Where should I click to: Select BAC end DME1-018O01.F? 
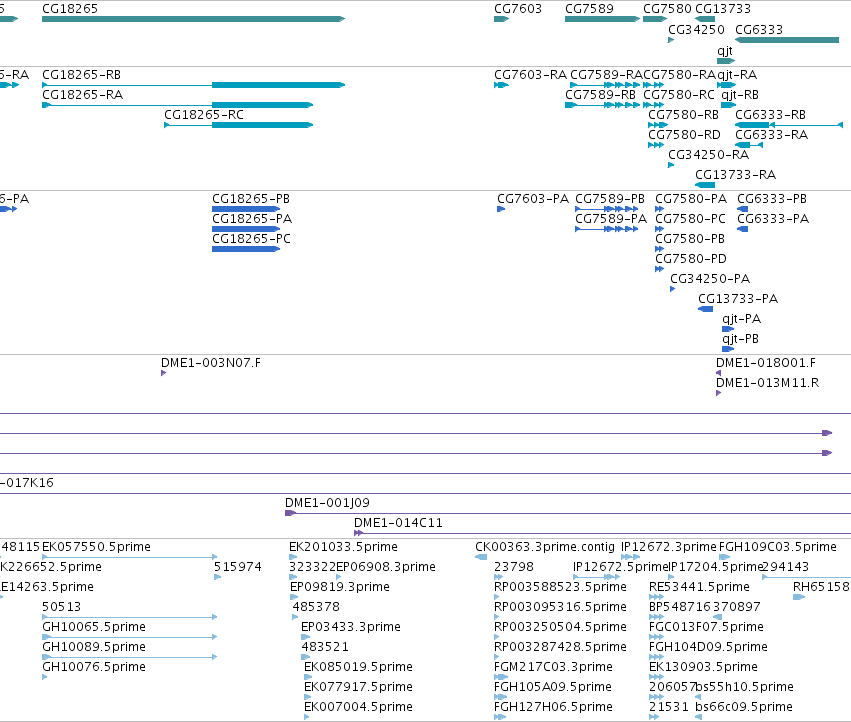coord(766,363)
